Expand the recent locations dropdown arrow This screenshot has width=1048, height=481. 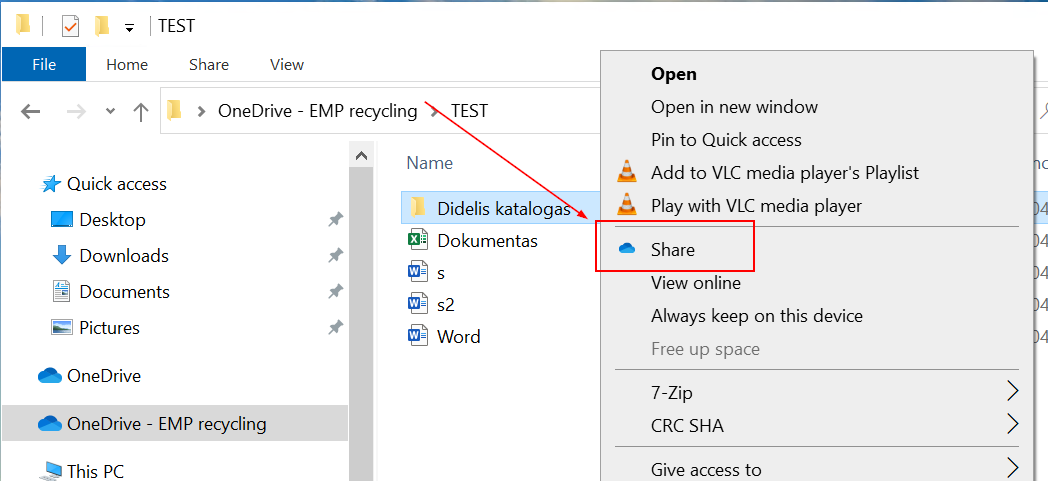click(110, 111)
